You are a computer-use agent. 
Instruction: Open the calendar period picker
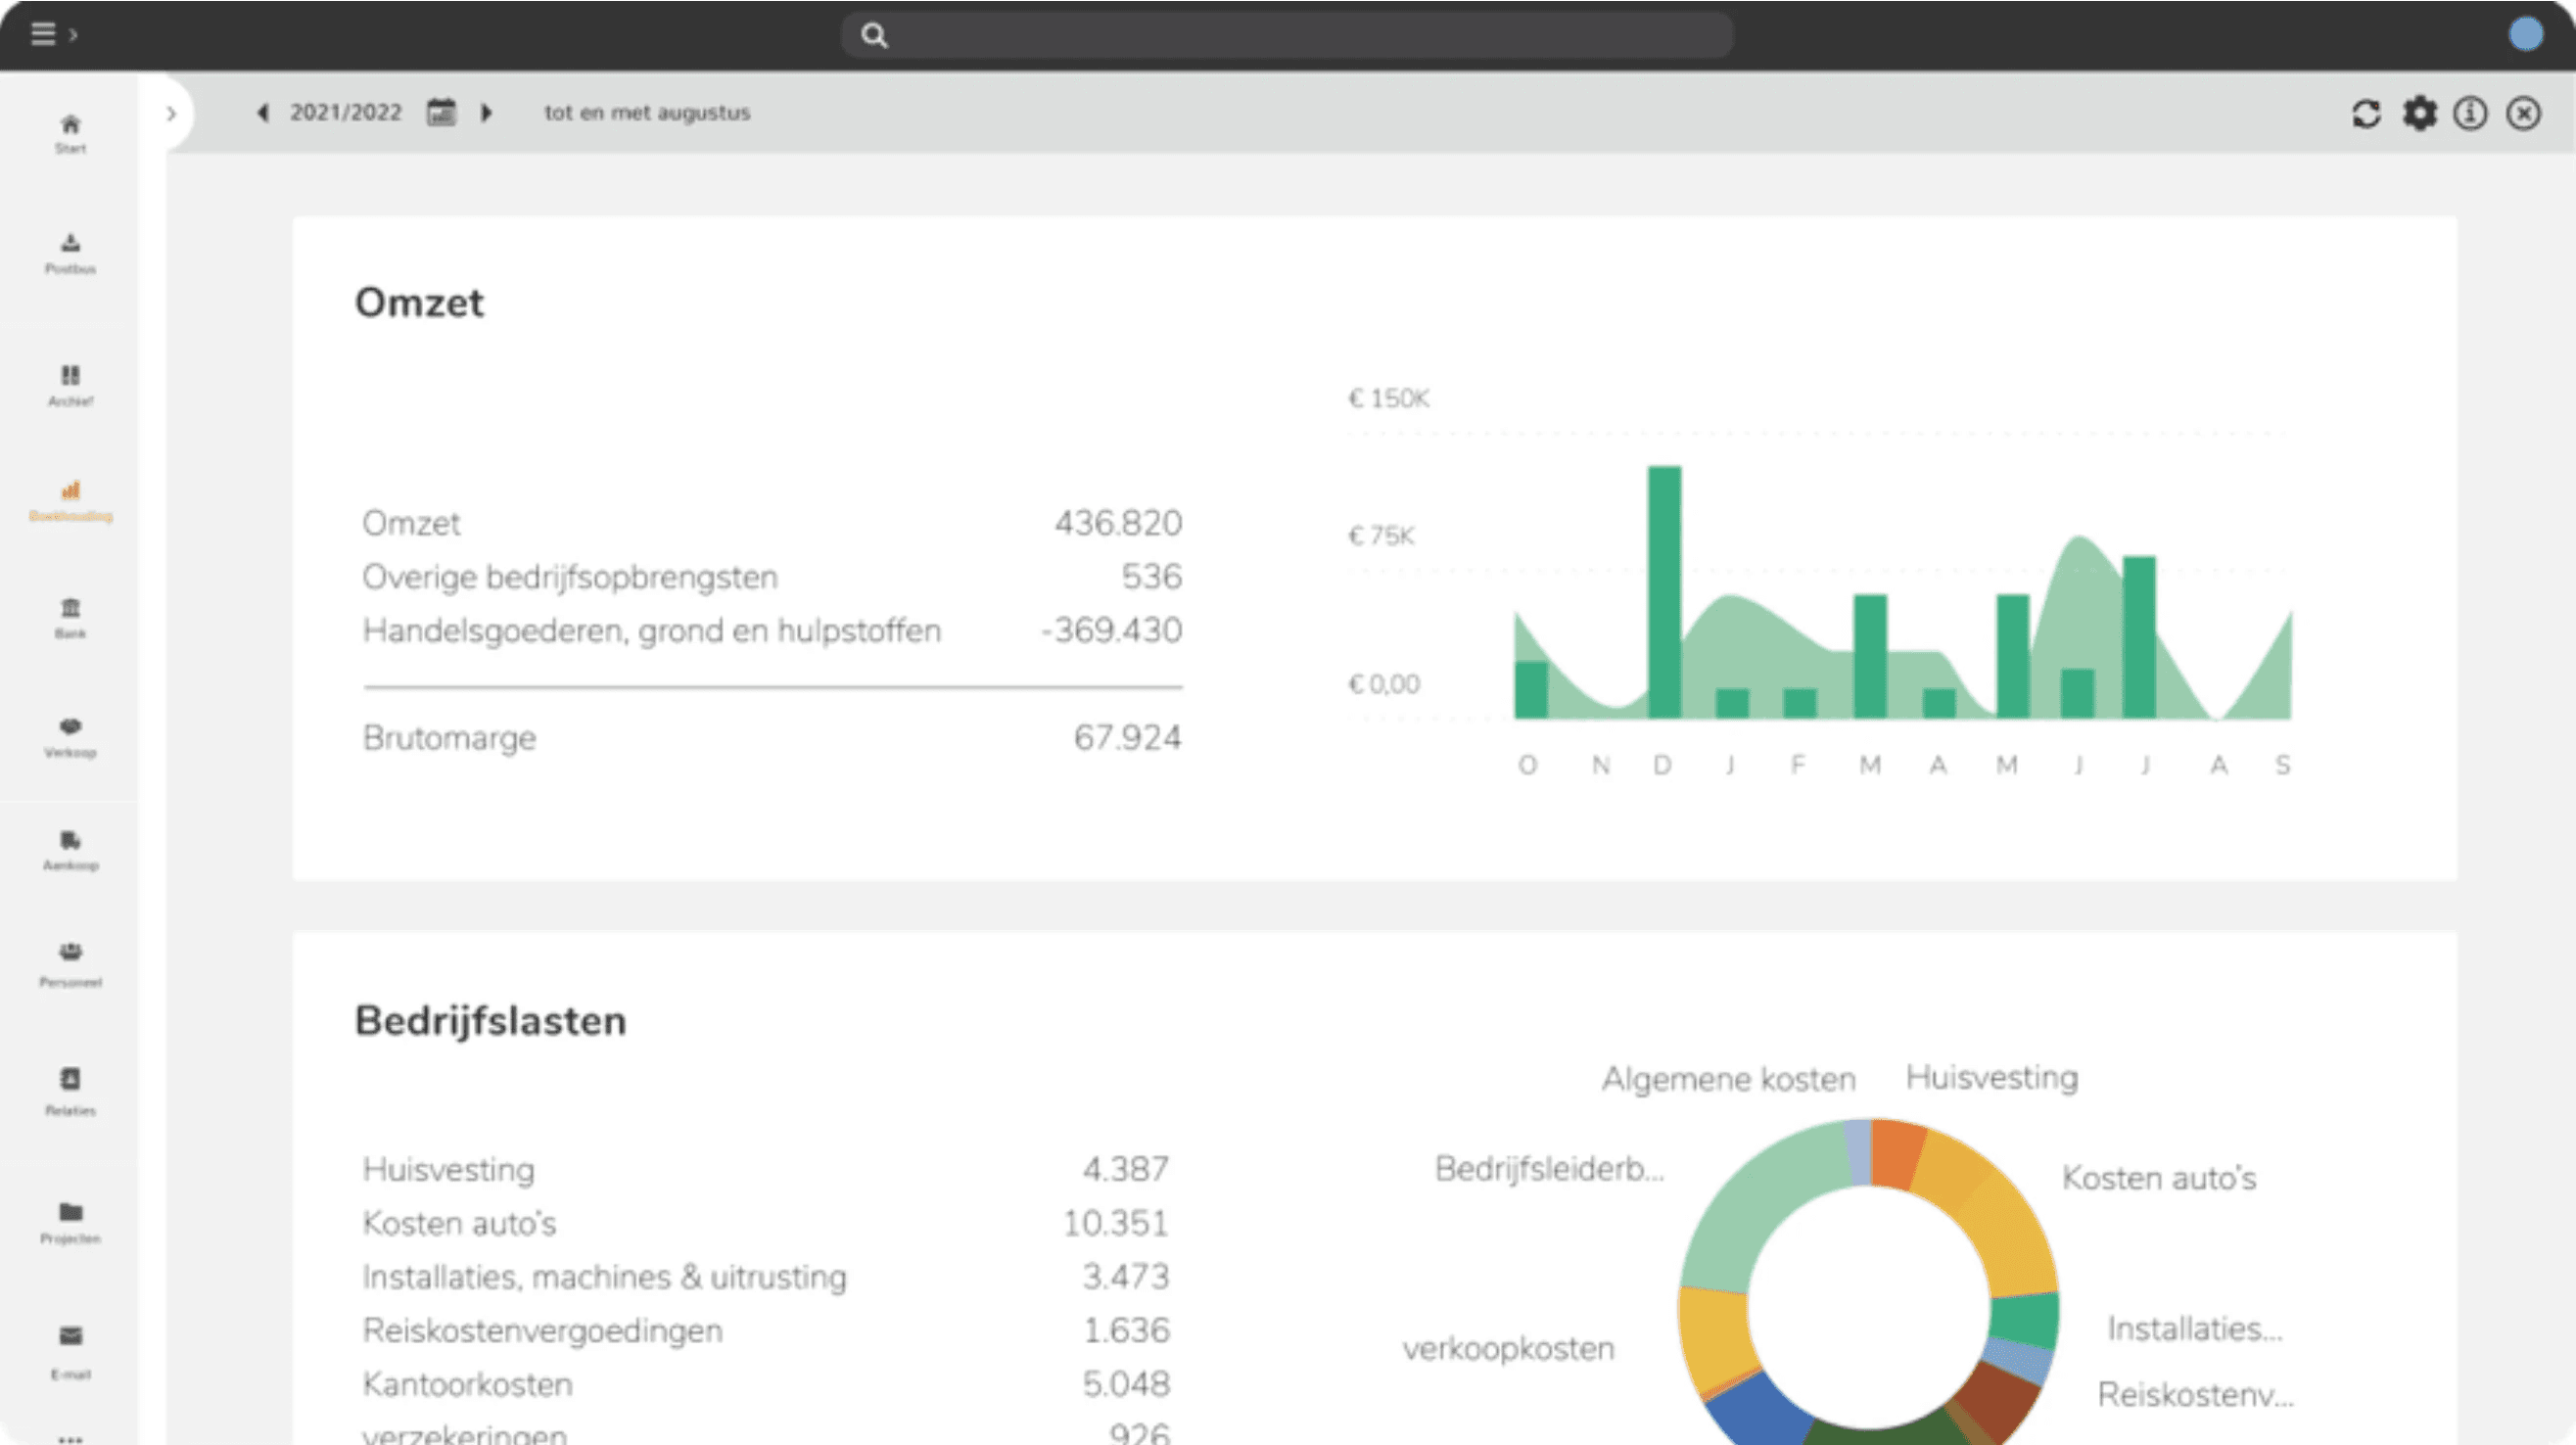point(441,112)
